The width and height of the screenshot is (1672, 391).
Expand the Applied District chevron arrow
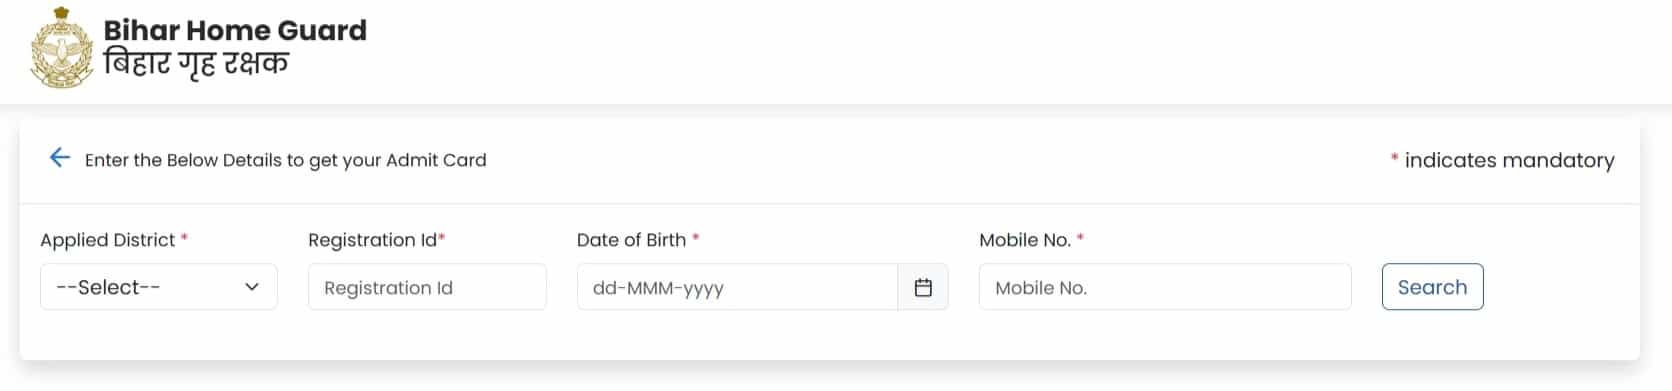[x=252, y=287]
